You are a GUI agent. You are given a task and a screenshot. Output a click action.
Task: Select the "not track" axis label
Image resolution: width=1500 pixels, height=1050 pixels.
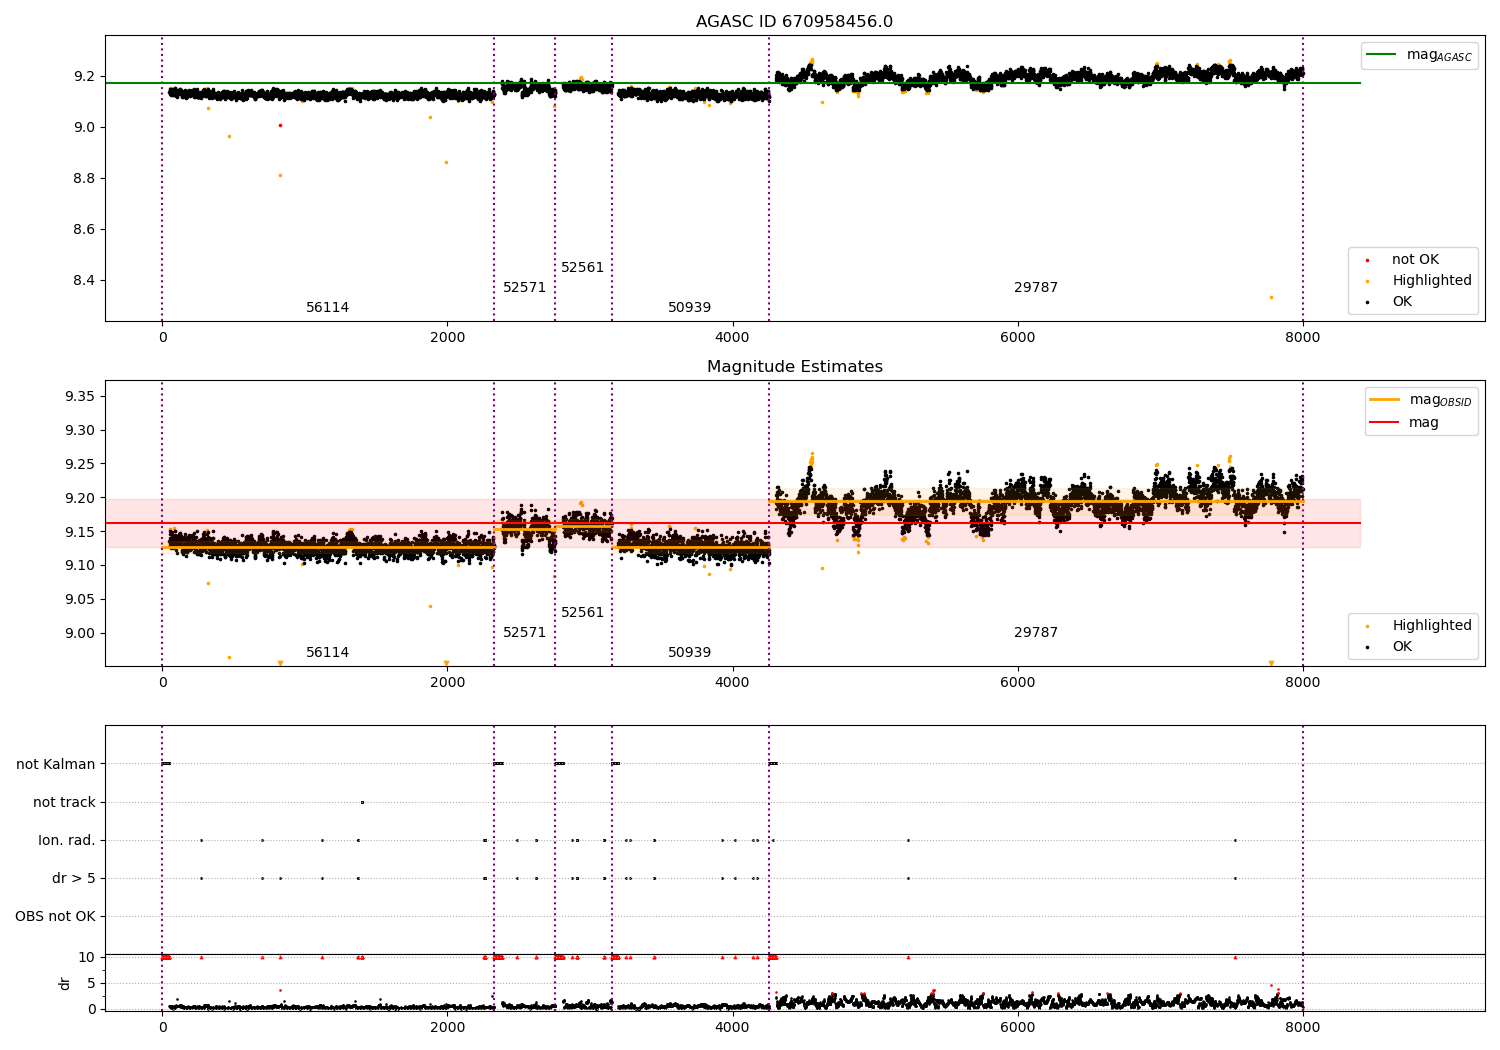pyautogui.click(x=64, y=803)
